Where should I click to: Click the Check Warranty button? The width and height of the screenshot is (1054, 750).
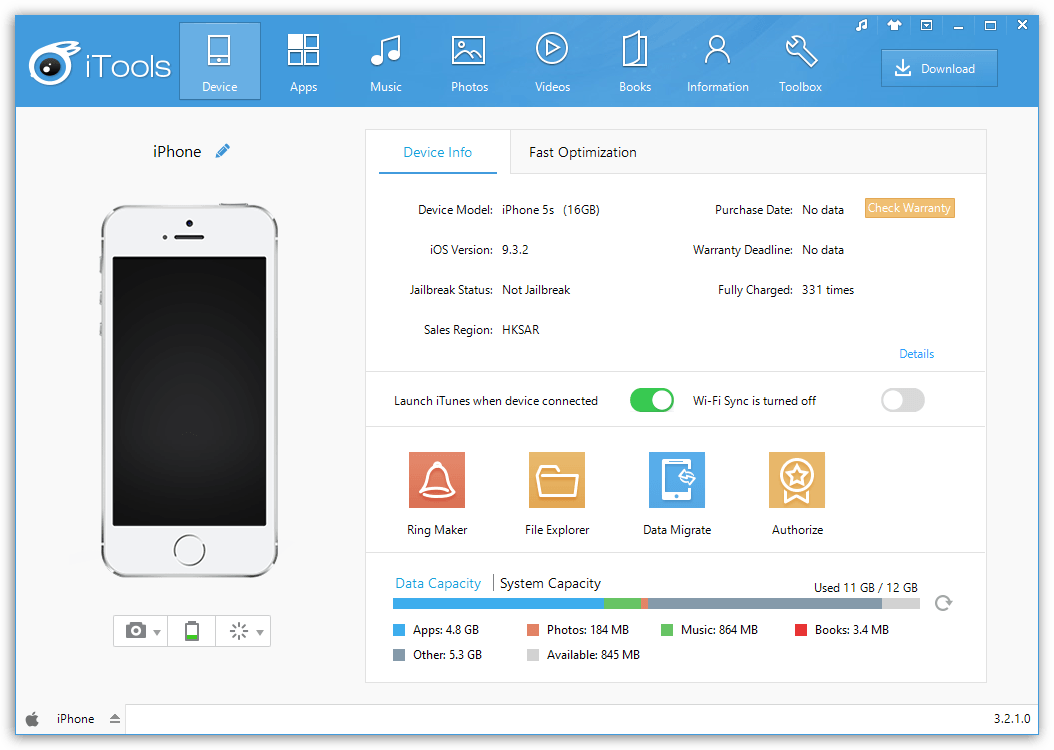point(909,208)
